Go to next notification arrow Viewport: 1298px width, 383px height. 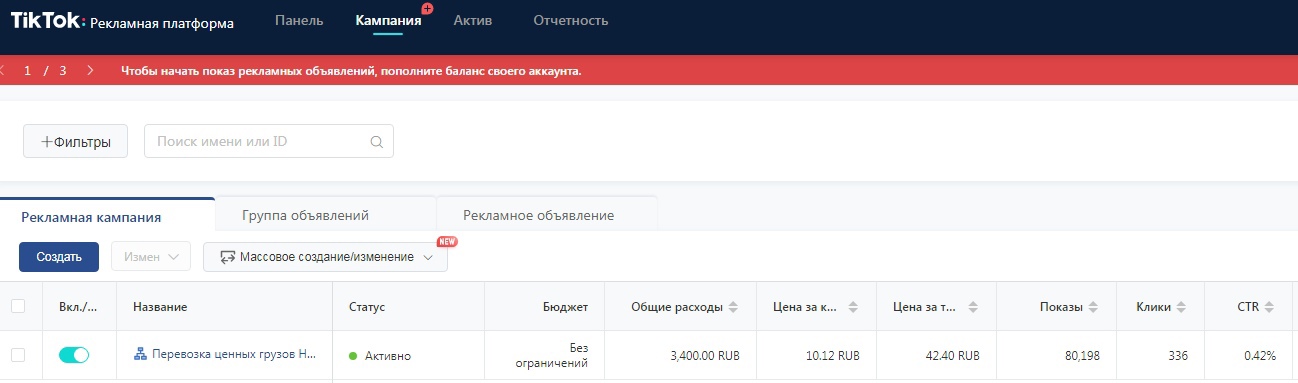coord(90,71)
